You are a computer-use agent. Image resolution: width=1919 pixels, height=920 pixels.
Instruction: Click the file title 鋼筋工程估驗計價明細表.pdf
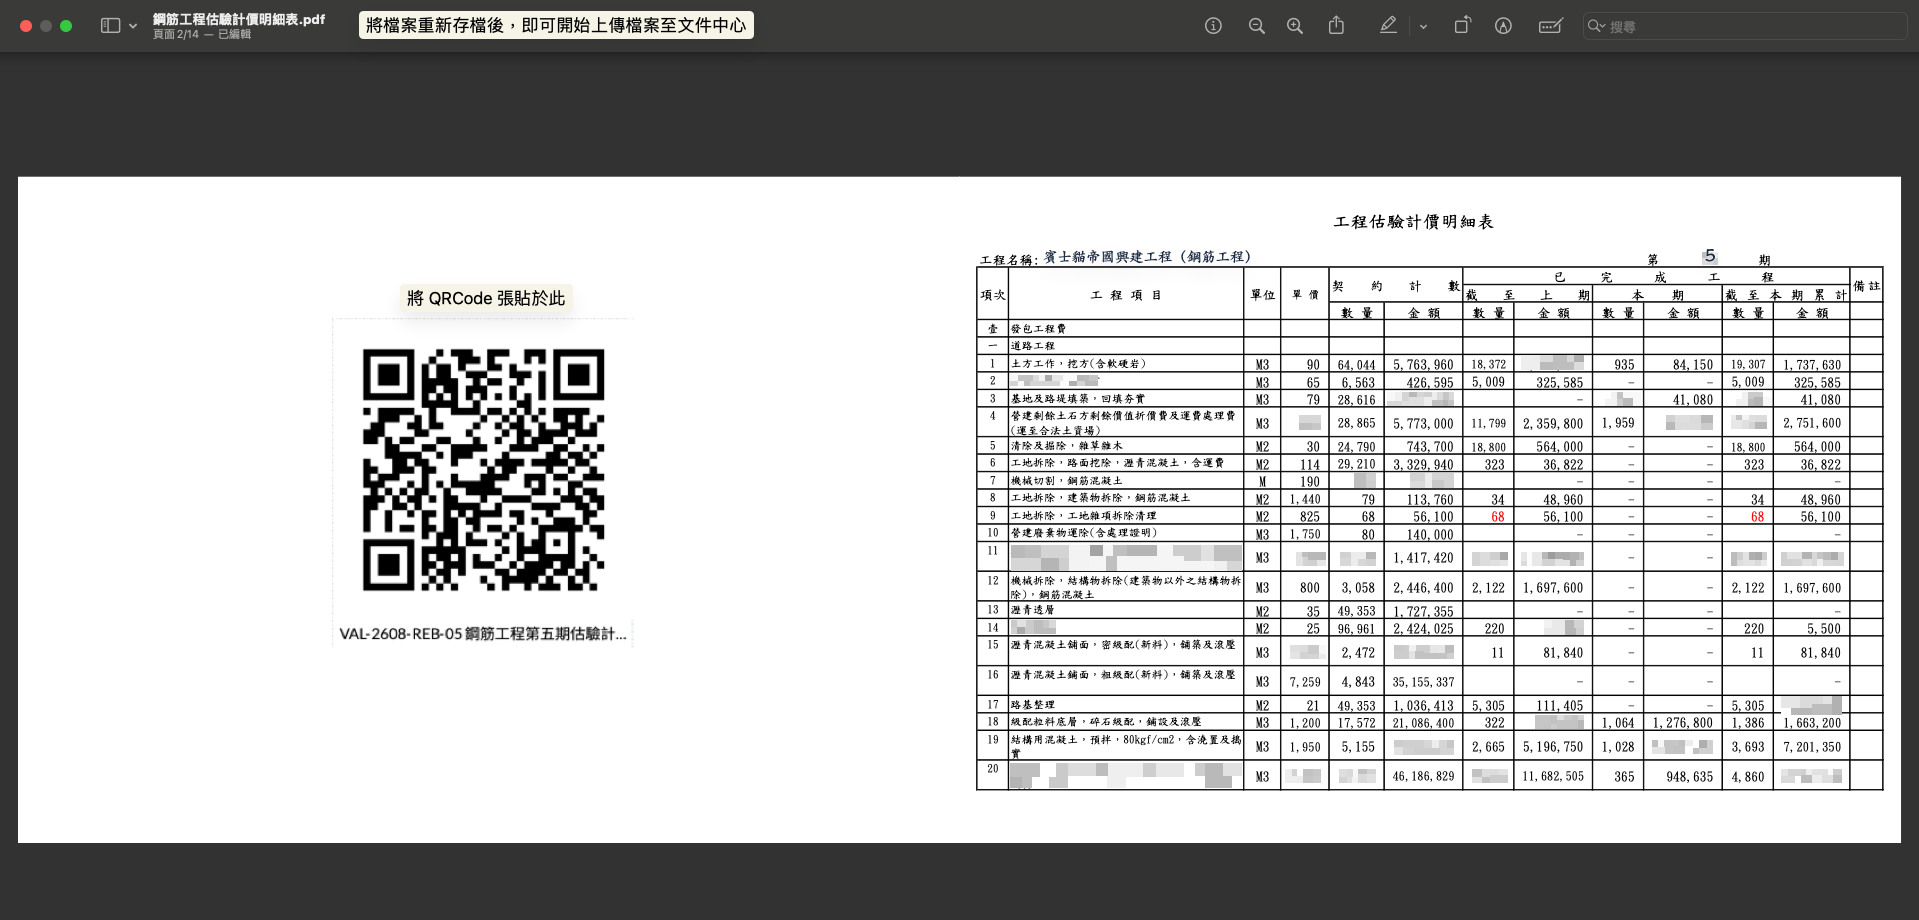pyautogui.click(x=239, y=19)
